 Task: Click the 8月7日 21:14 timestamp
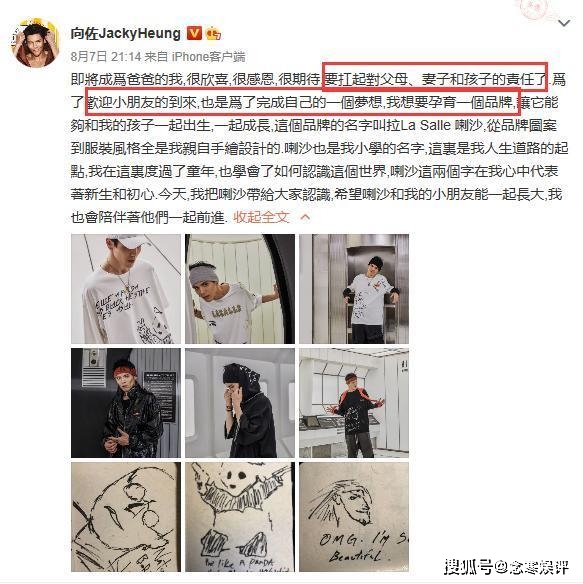[x=106, y=57]
